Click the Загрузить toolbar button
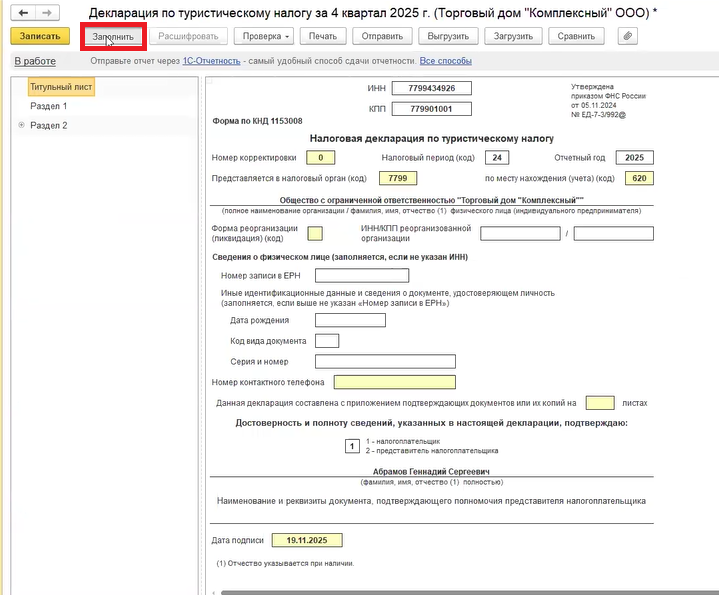 514,36
